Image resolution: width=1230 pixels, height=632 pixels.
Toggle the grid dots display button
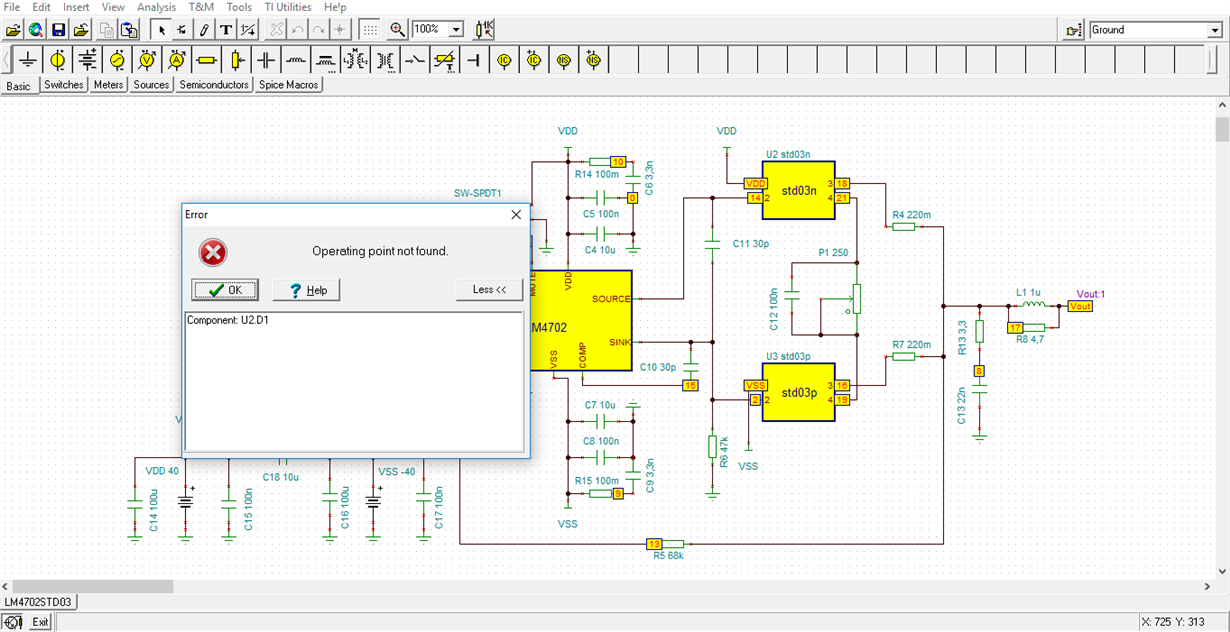pos(369,30)
